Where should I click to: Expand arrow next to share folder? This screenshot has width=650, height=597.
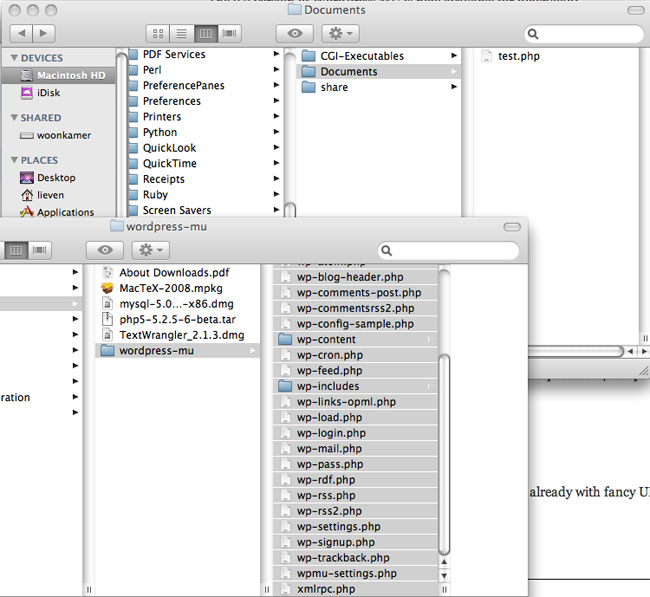(454, 87)
